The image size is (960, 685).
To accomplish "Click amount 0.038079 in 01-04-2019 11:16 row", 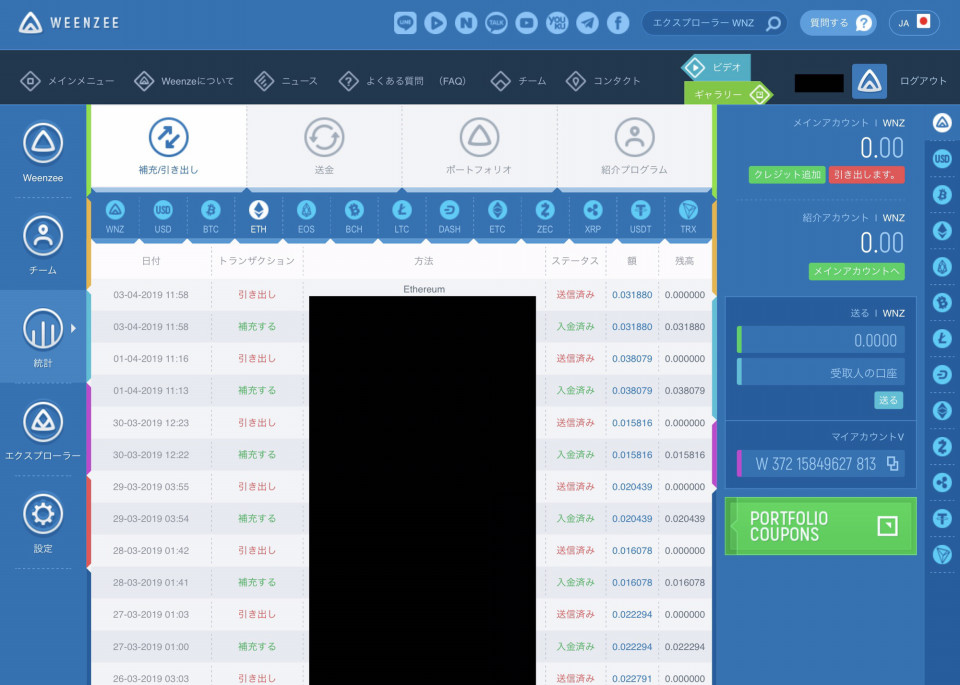I will [632, 359].
